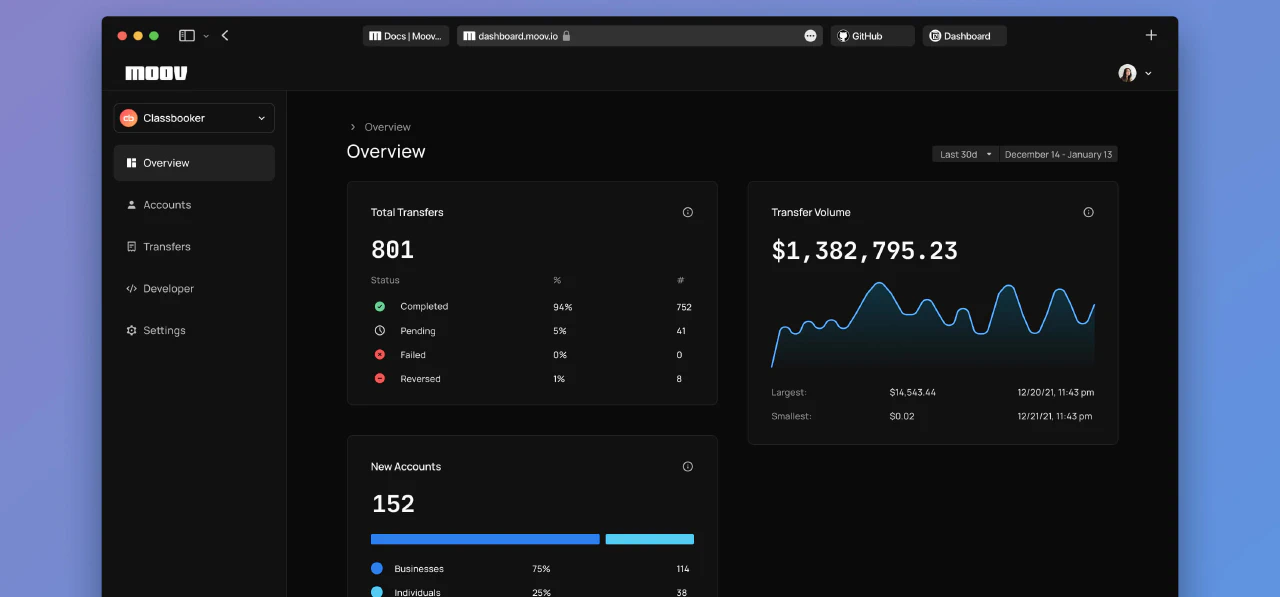Switch to the GitHub browser tab
This screenshot has height=597, width=1280.
pos(872,36)
